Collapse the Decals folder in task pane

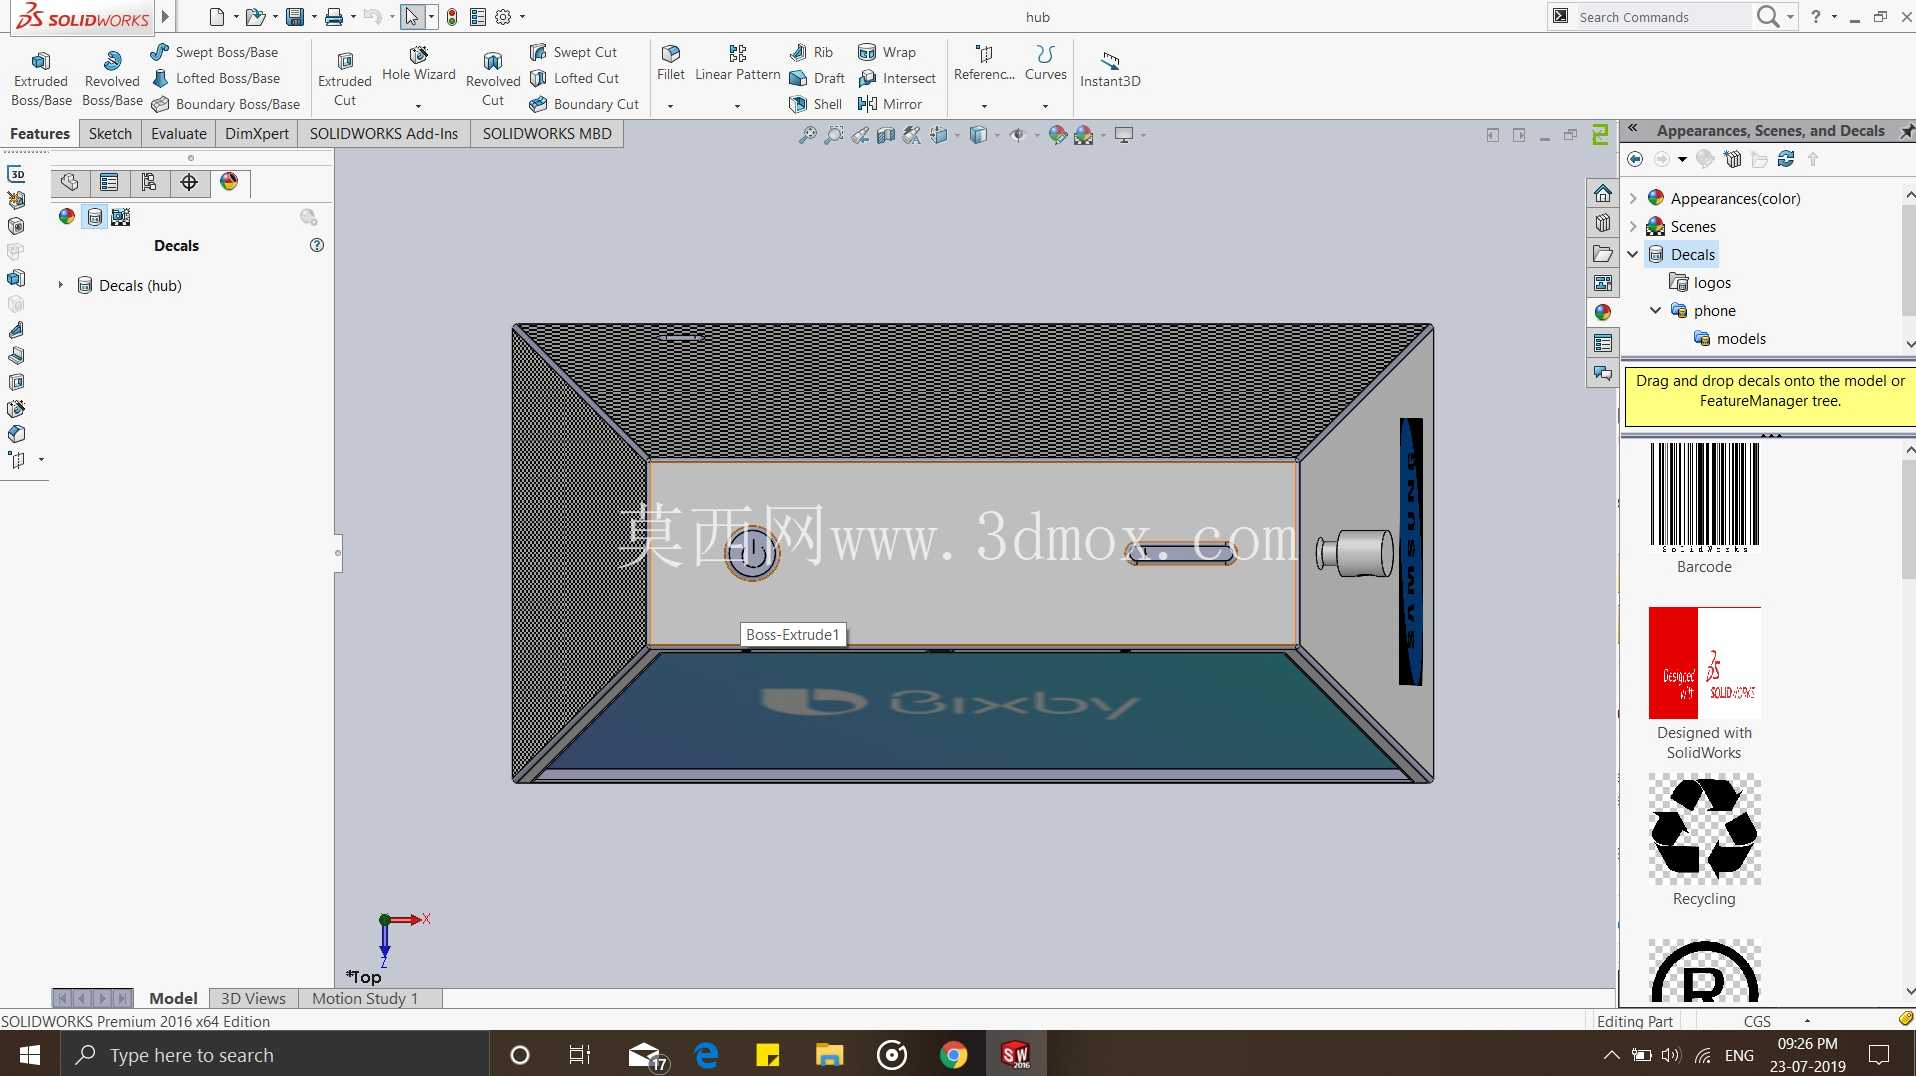[x=1633, y=254]
